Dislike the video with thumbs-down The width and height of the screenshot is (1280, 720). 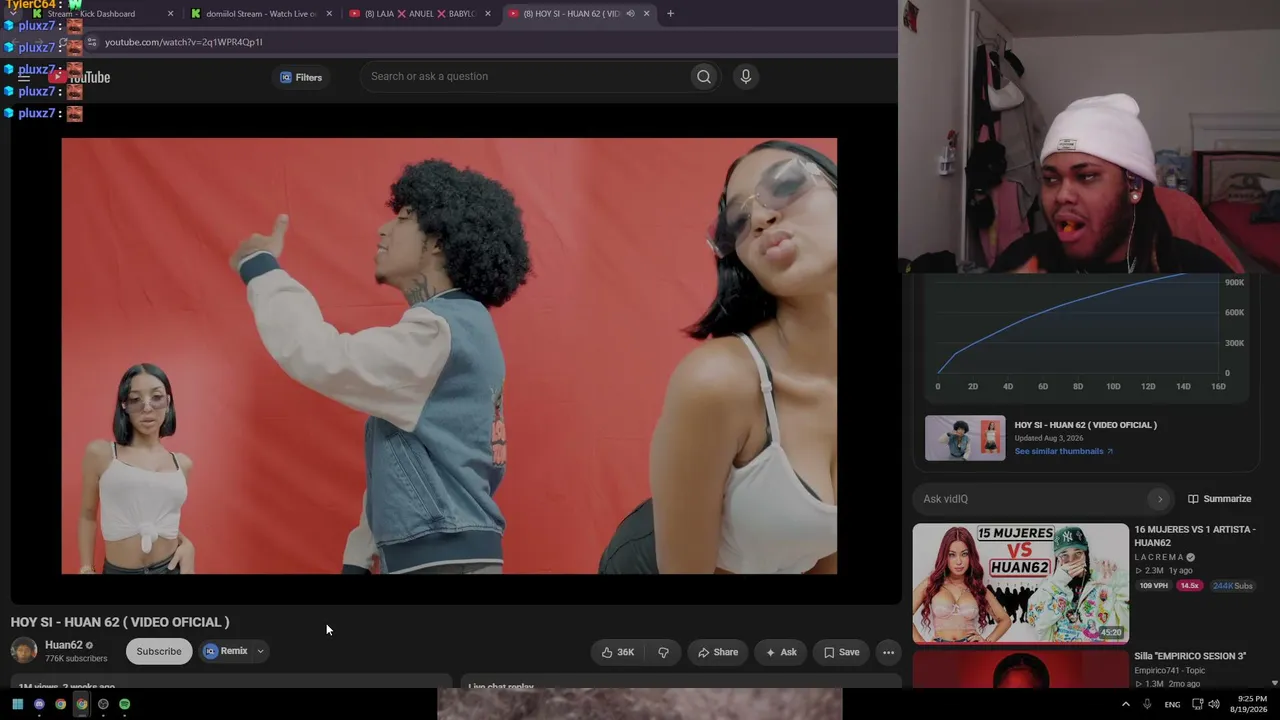[663, 652]
